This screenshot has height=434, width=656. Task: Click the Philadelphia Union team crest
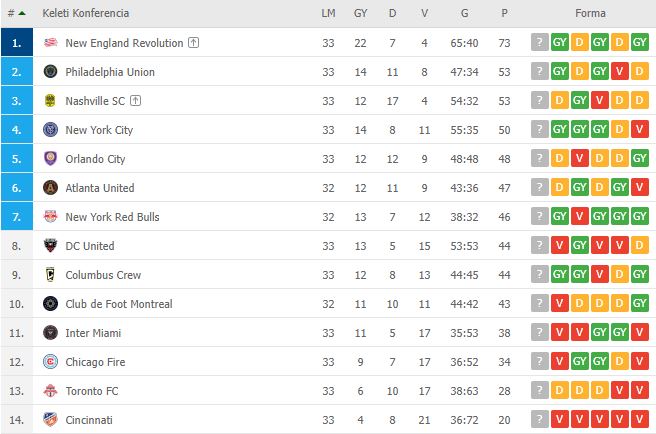pos(50,72)
